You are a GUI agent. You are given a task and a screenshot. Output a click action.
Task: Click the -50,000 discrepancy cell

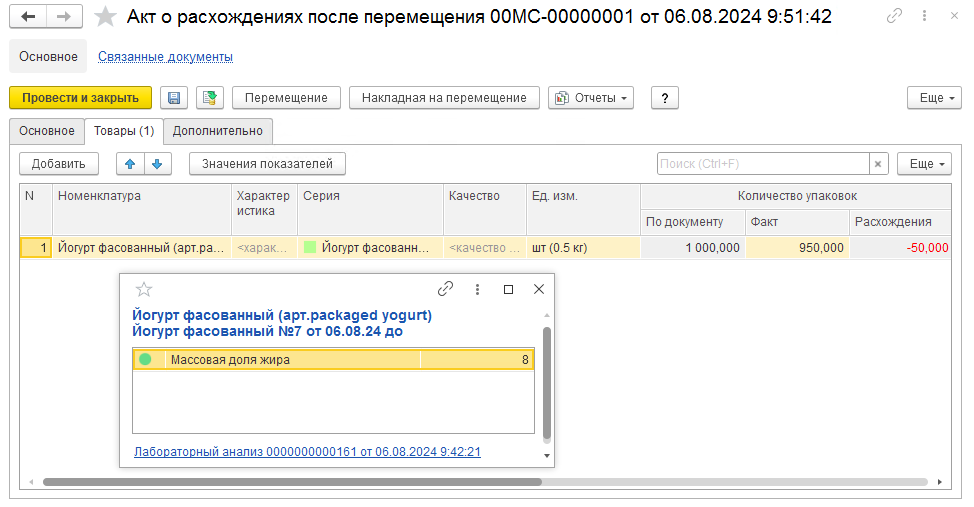899,247
